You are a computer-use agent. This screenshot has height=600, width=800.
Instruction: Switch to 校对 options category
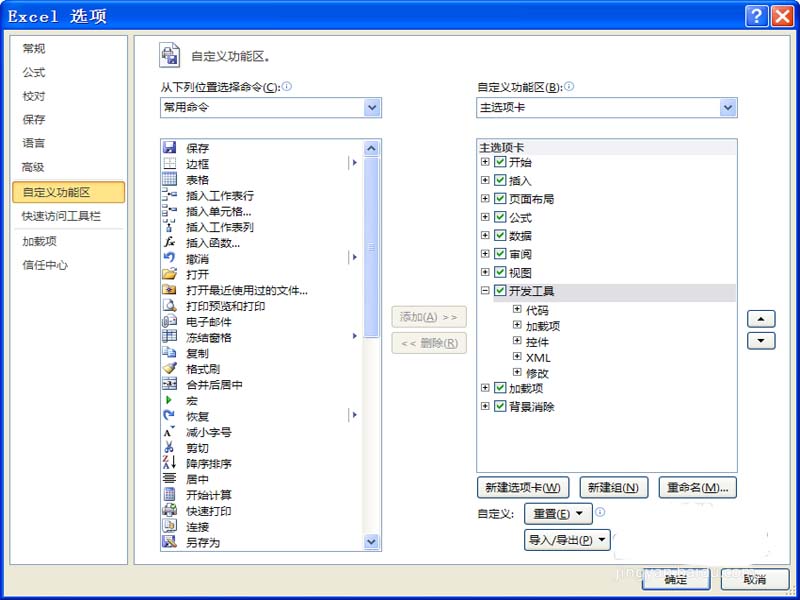[x=34, y=96]
